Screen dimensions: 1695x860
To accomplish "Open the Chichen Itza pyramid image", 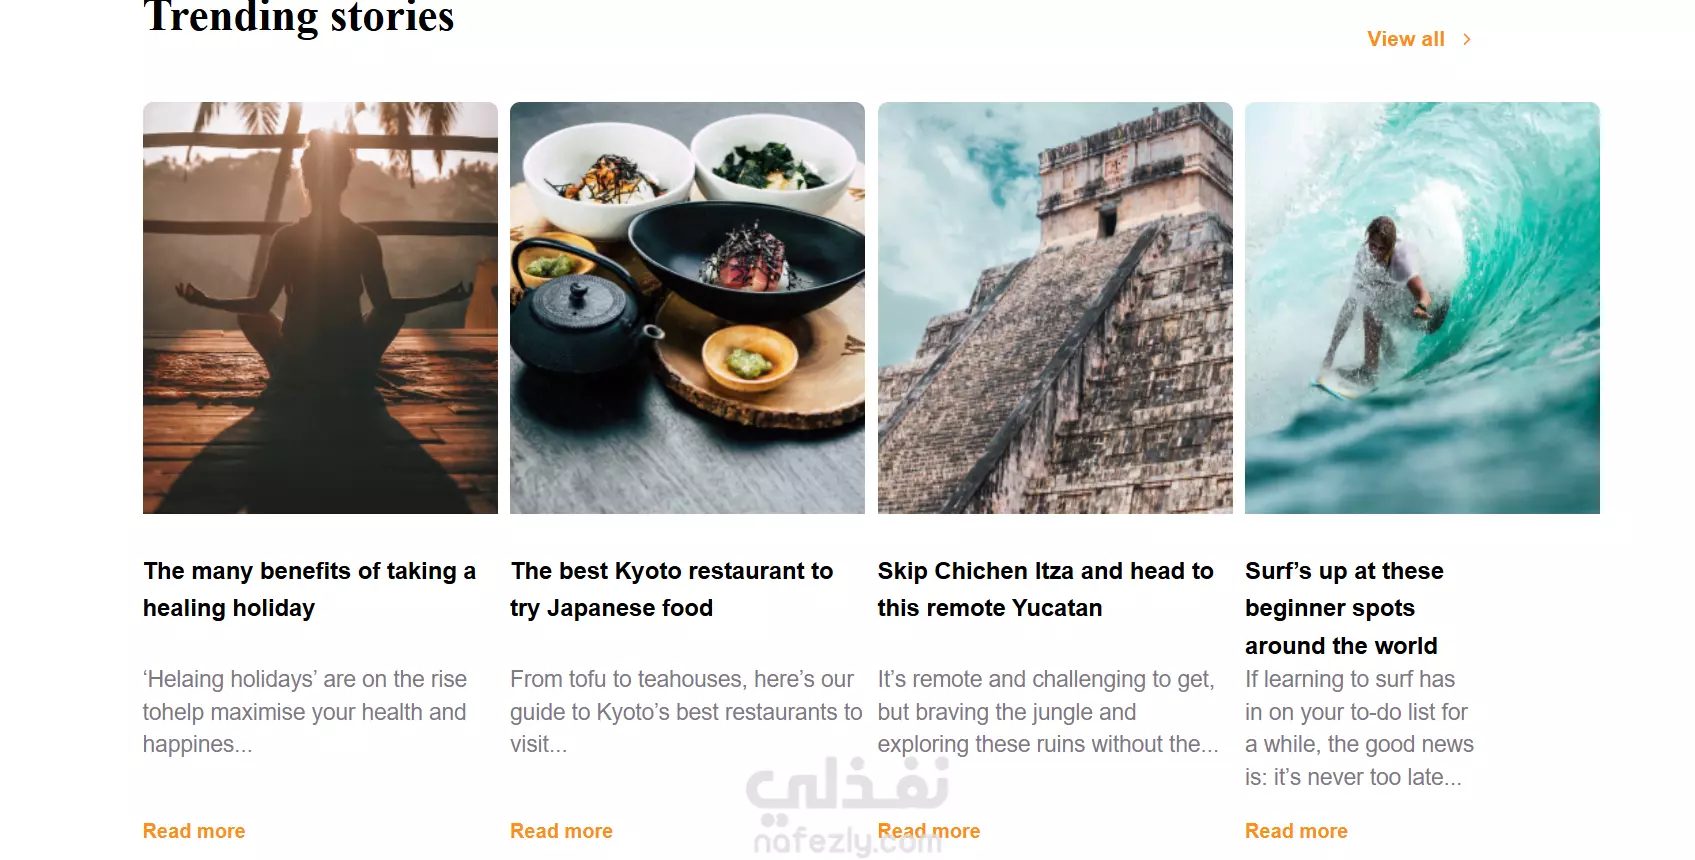I will pos(1055,308).
